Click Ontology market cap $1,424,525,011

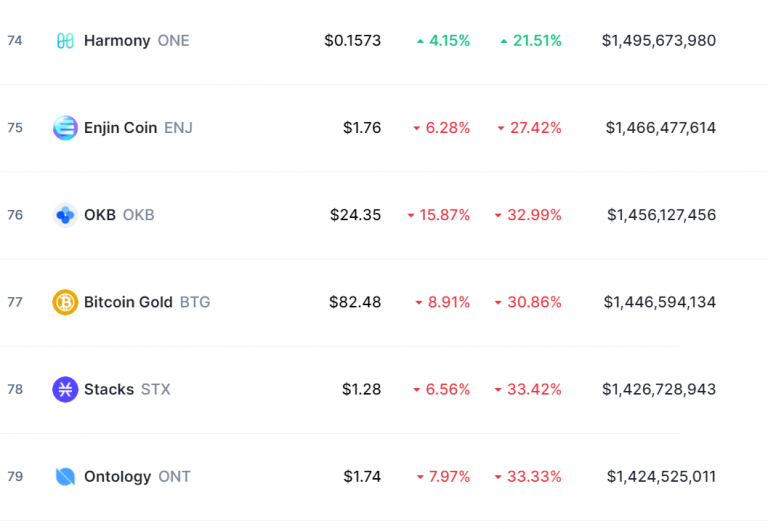click(661, 476)
